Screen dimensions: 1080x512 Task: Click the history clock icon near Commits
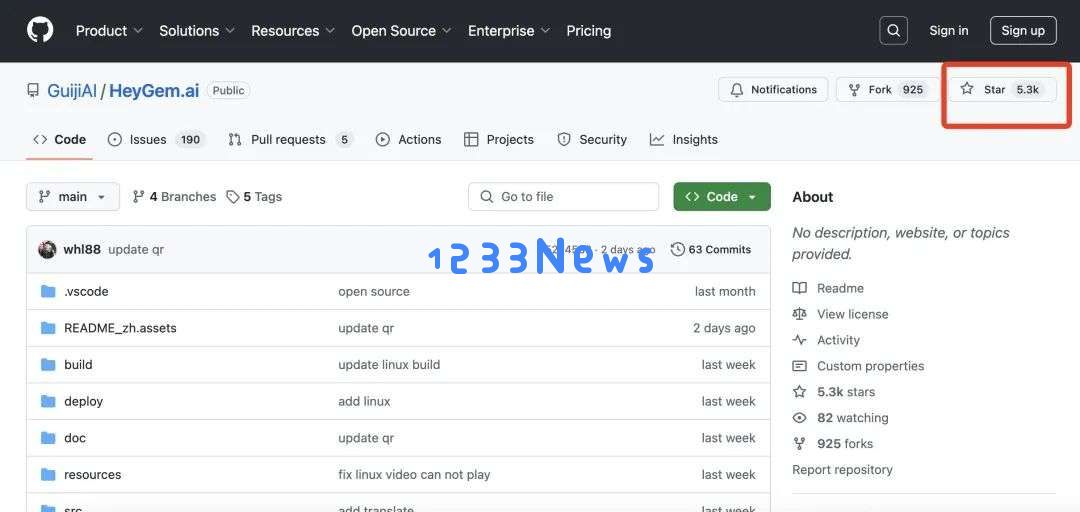pos(678,249)
